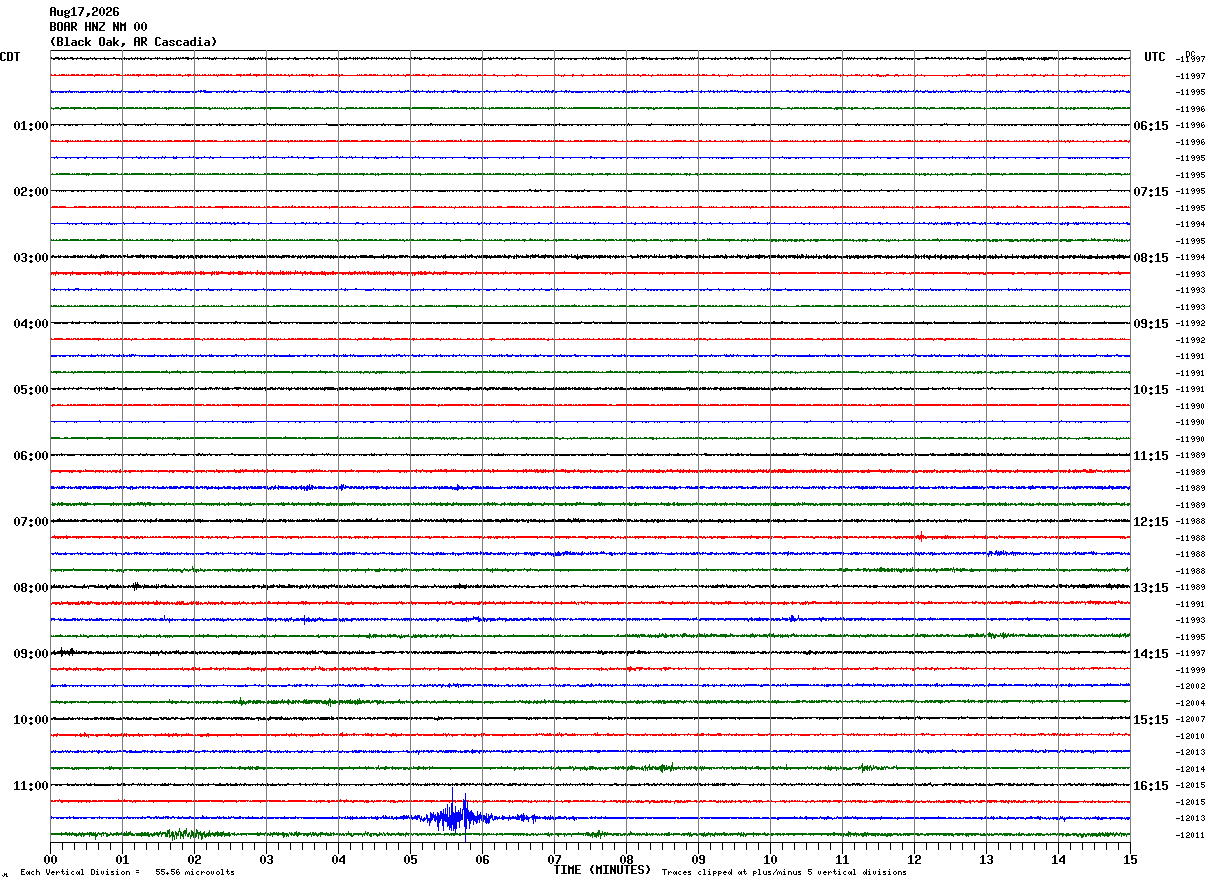Select the Black Oak, AR Cascadia location text
This screenshot has height=886, width=1210.
coord(133,42)
